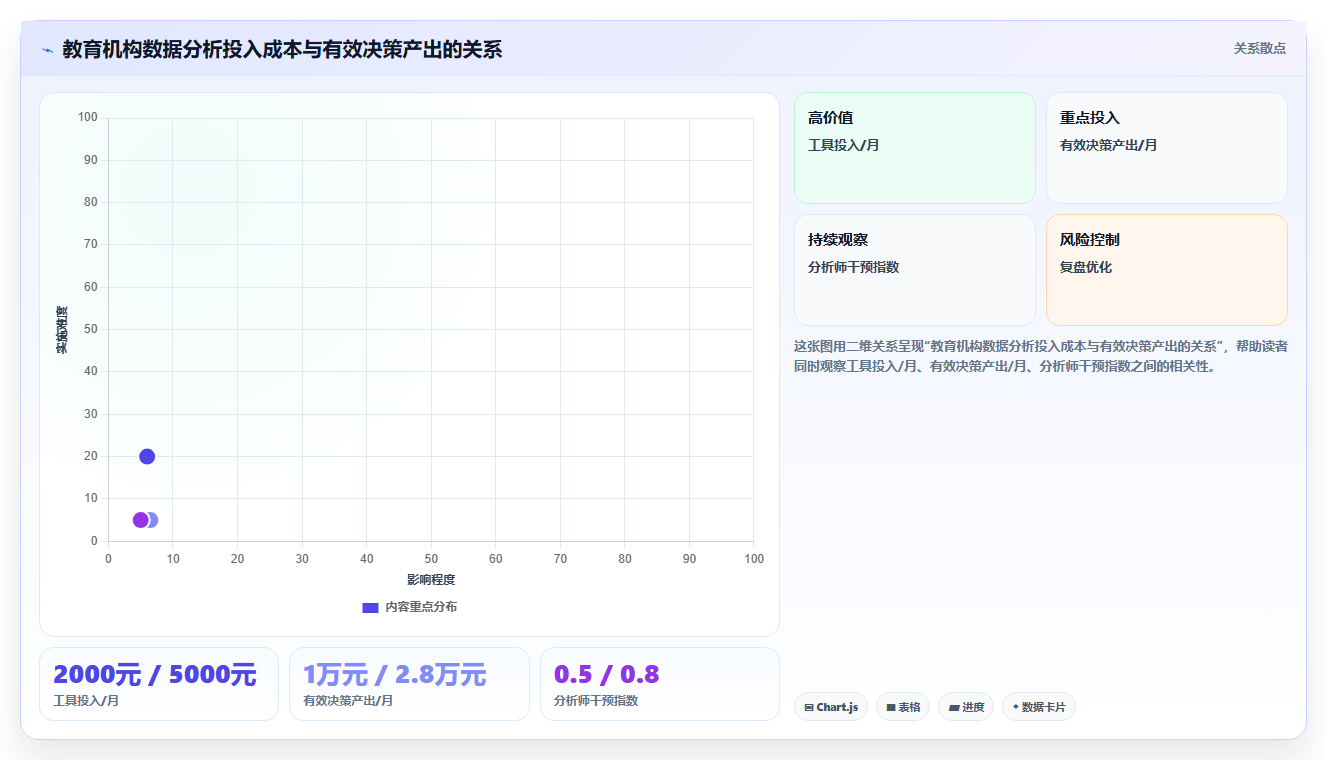1327x760 pixels.
Task: Click the 分析师干预指数 label under 持续观察
Action: click(x=853, y=267)
